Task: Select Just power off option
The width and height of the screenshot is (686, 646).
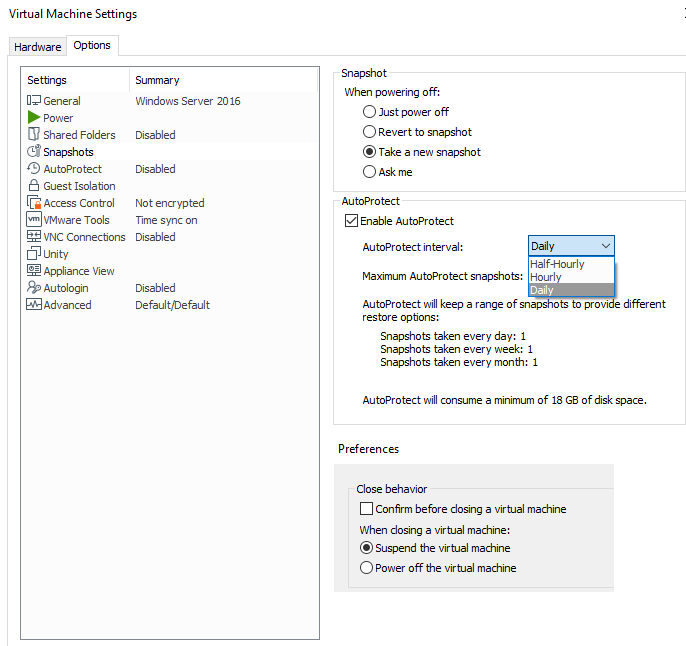Action: click(369, 112)
